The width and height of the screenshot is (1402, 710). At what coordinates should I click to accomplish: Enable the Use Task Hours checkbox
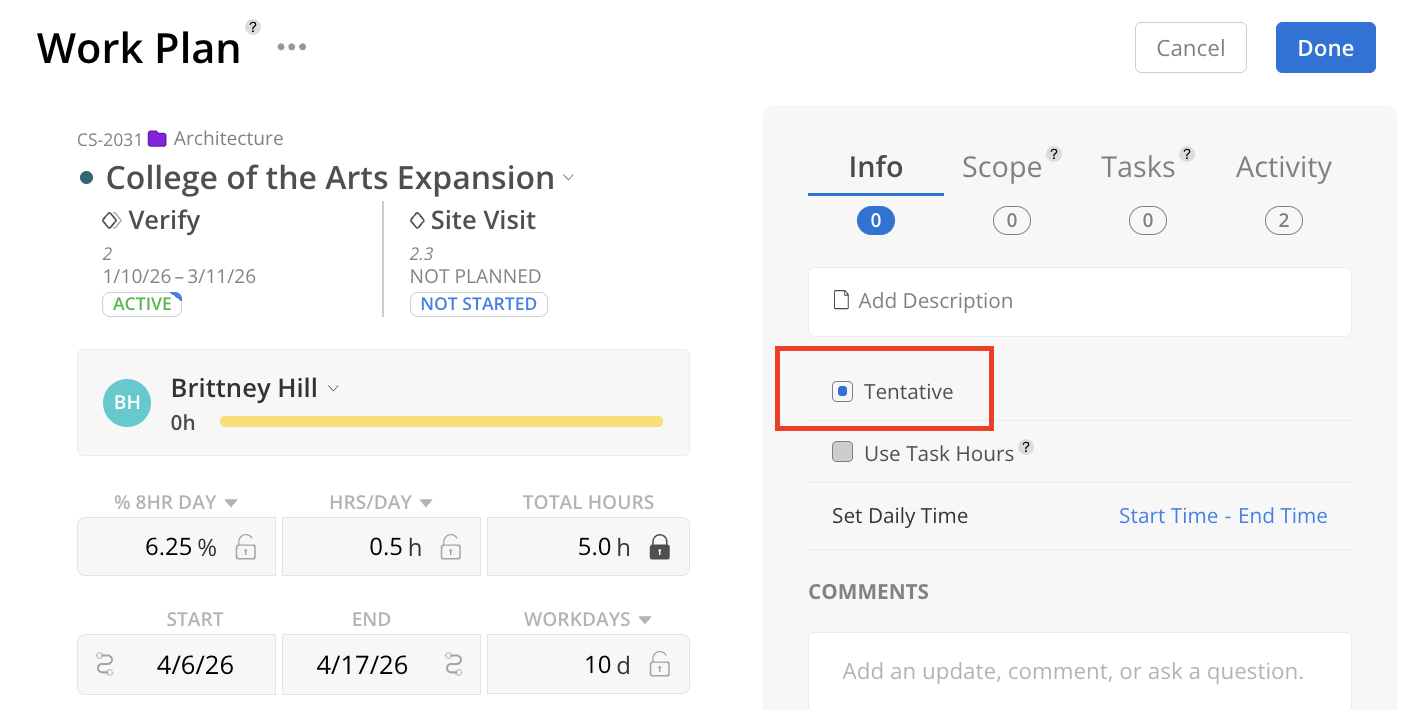[x=842, y=453]
